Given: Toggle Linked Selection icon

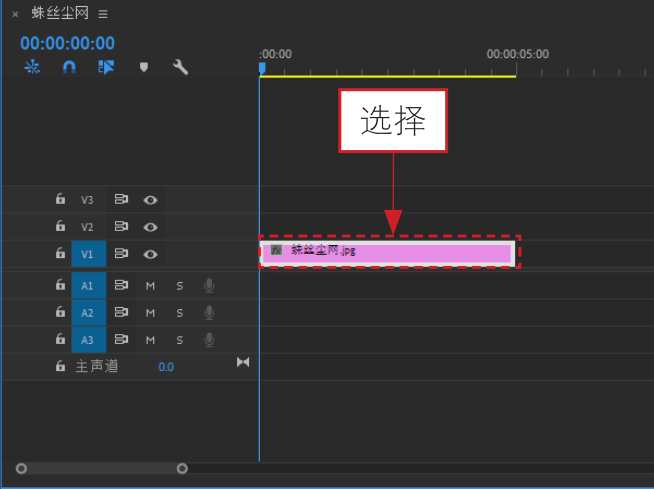Looking at the screenshot, I should click(106, 67).
